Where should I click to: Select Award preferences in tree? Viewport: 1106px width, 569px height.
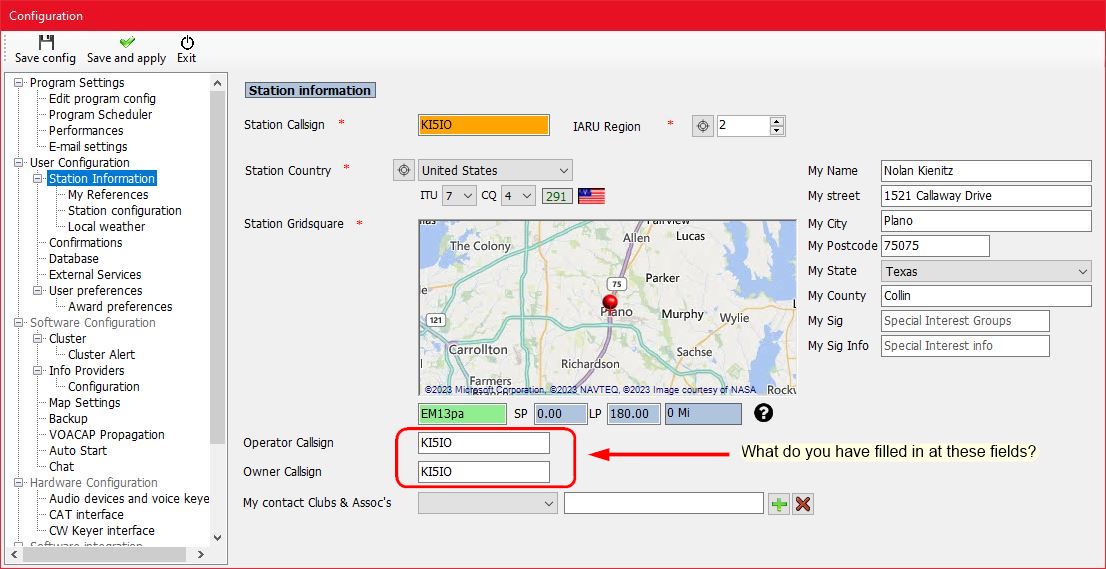pos(120,307)
